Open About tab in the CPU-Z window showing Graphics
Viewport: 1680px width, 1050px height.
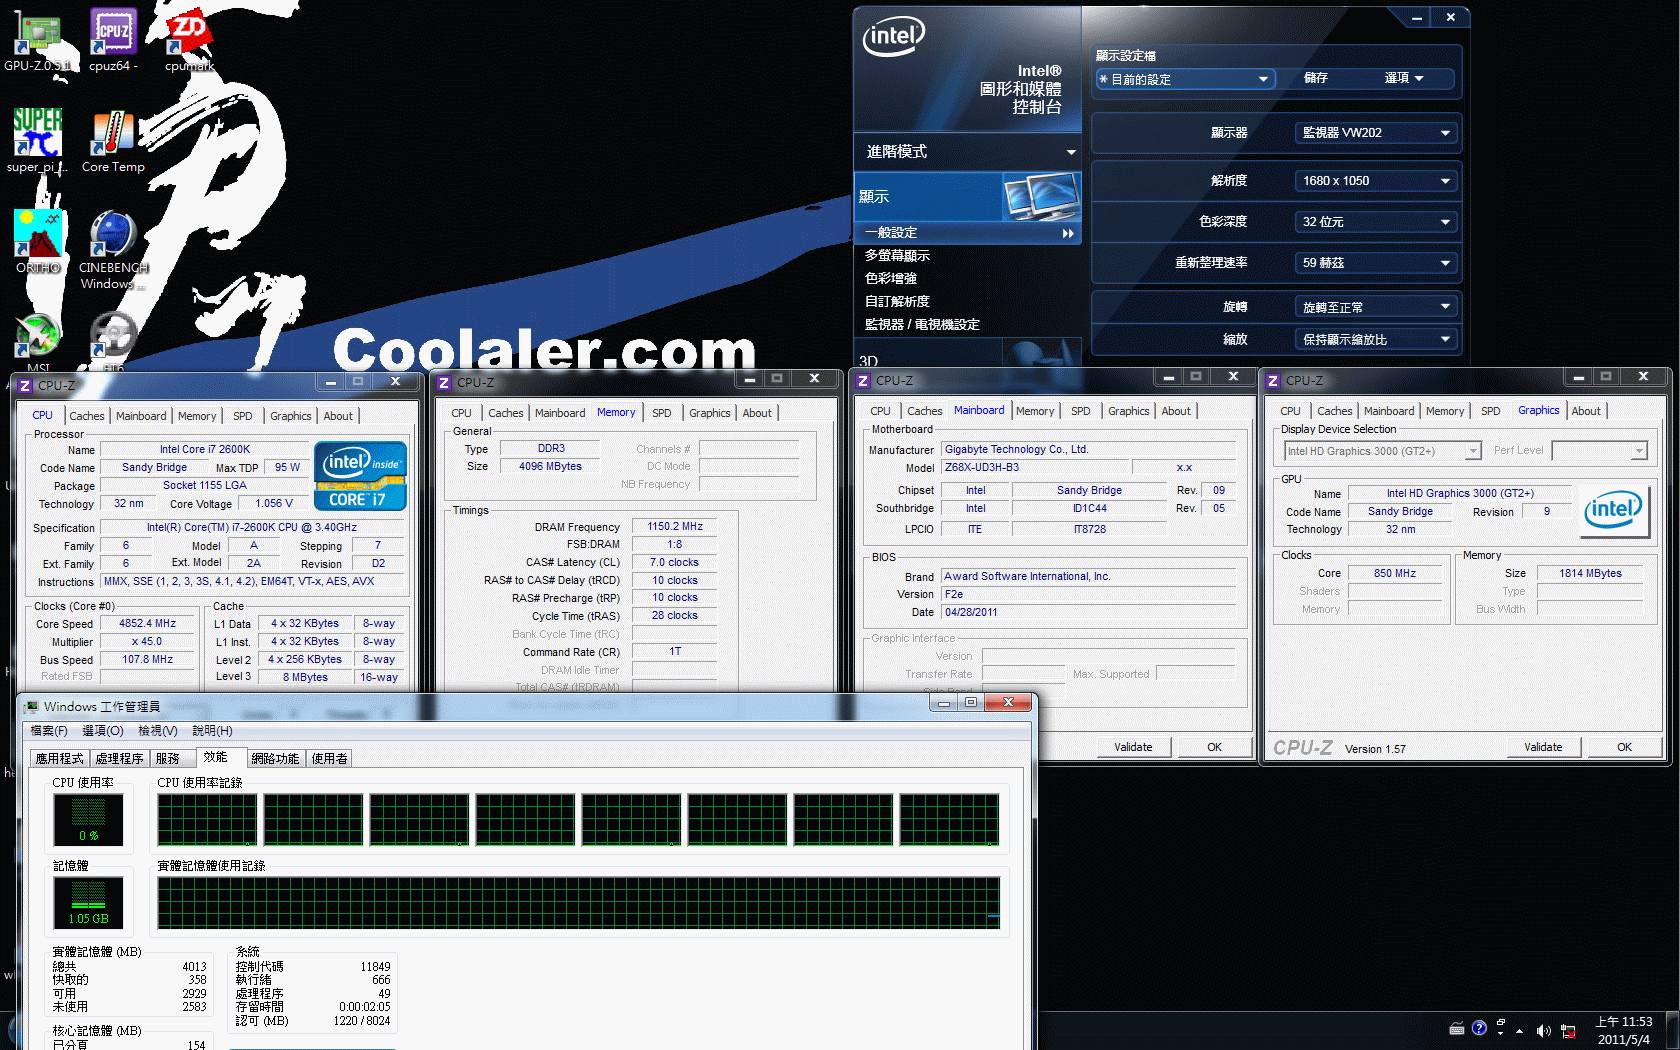[1586, 411]
